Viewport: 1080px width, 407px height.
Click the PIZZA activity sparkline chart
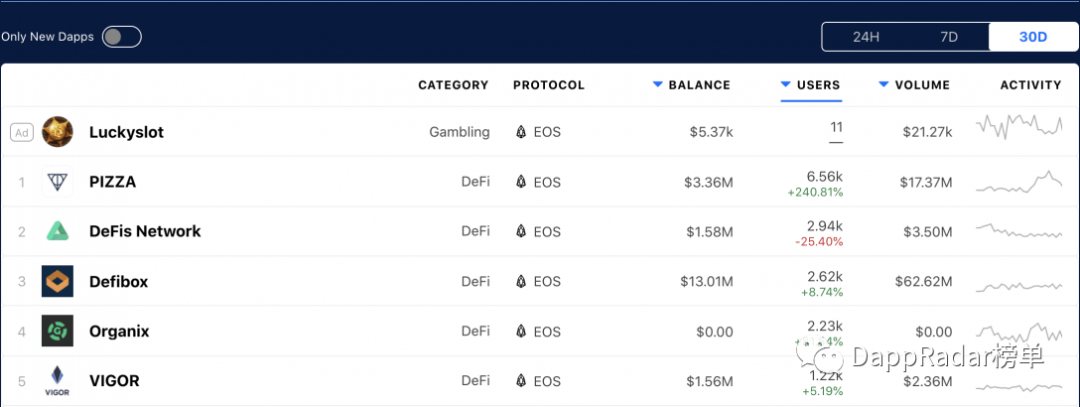click(1019, 182)
